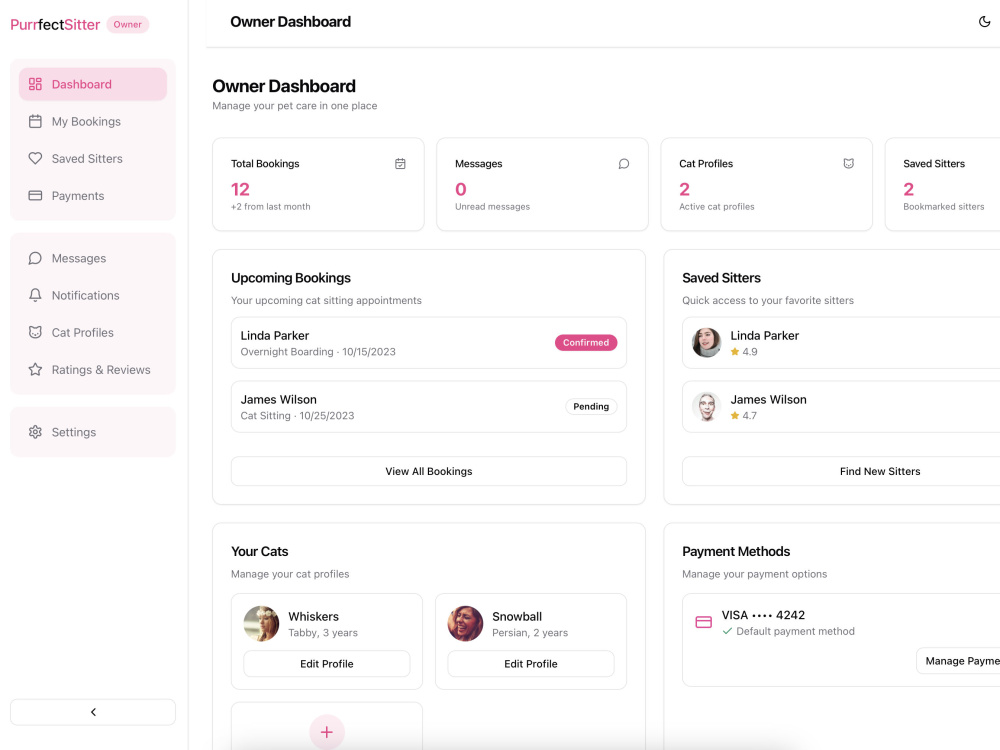Go to My Bookings in the sidebar
This screenshot has width=1000, height=750.
tap(93, 121)
